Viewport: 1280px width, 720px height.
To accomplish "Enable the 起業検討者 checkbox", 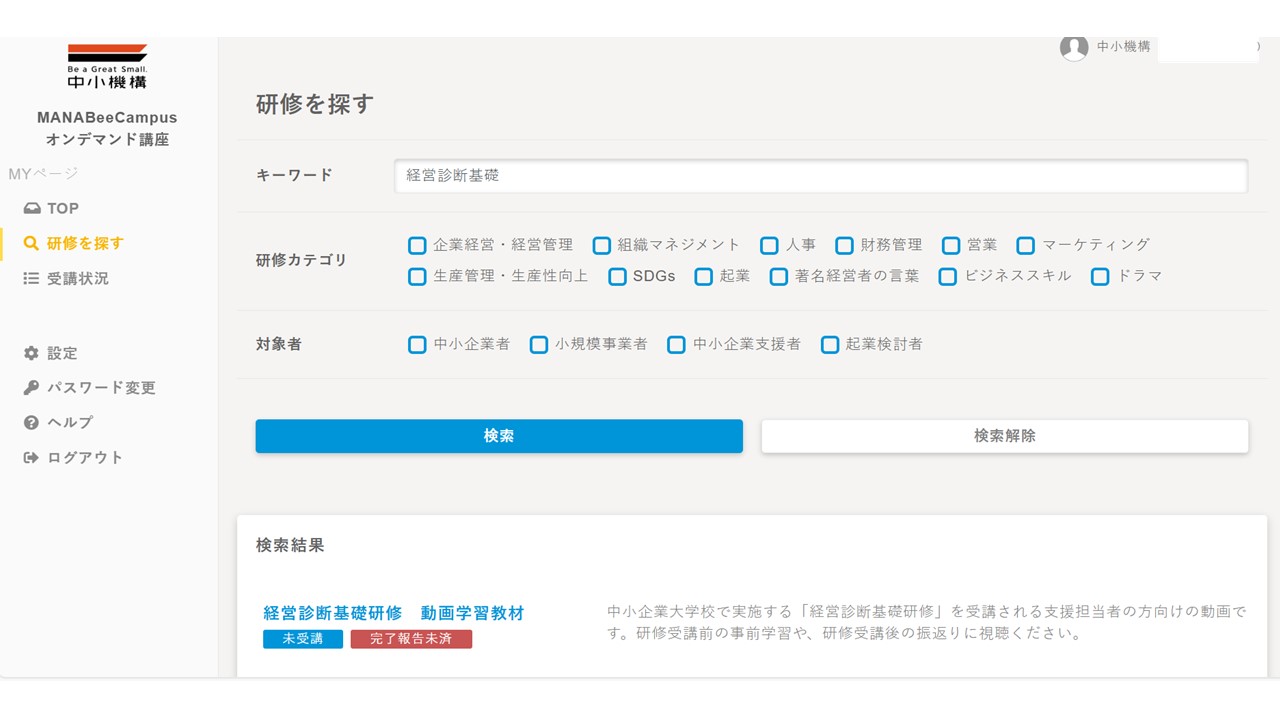I will click(x=830, y=344).
